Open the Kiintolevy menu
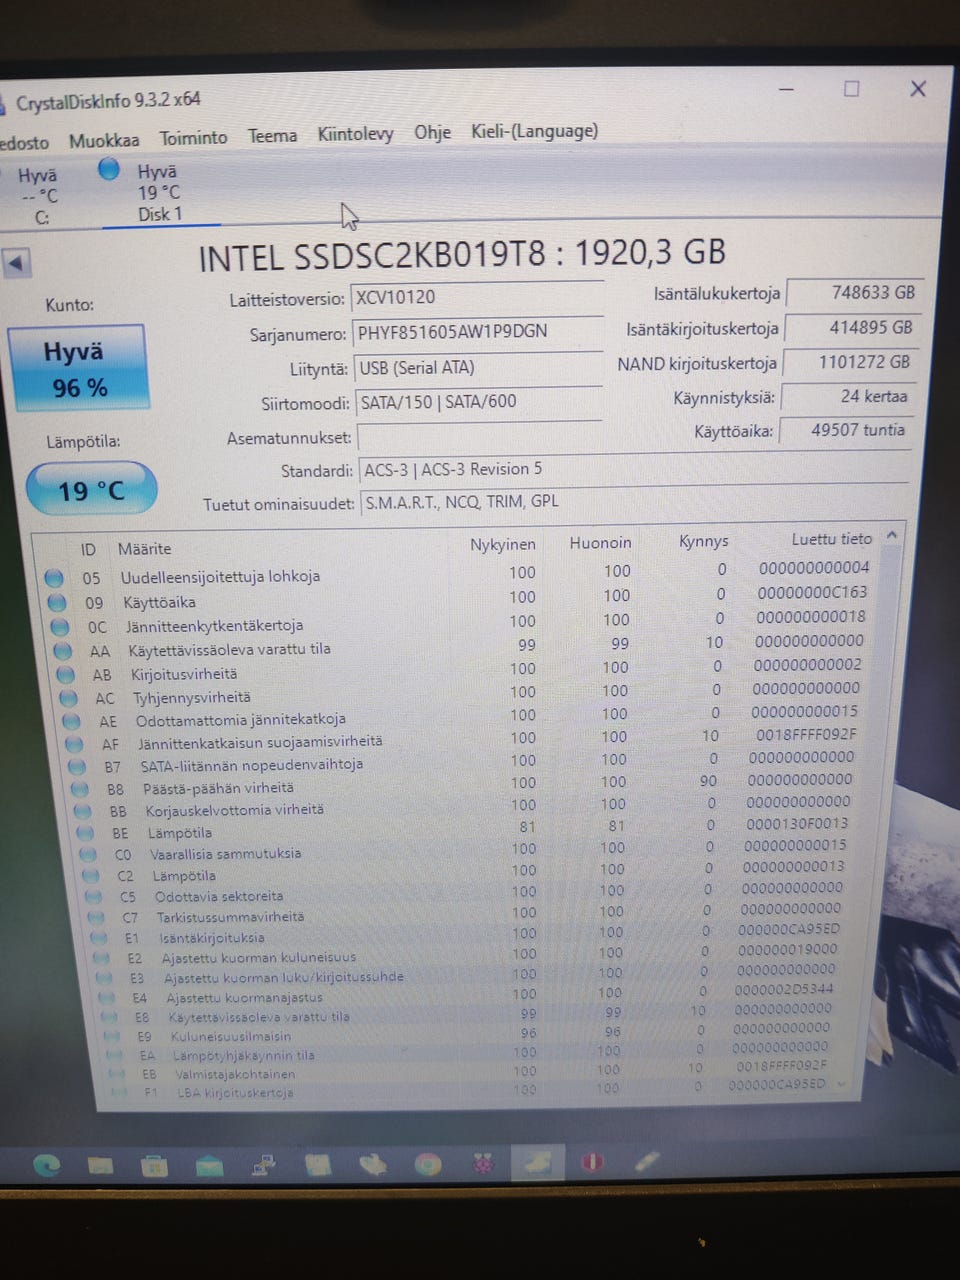960x1280 pixels. tap(355, 134)
